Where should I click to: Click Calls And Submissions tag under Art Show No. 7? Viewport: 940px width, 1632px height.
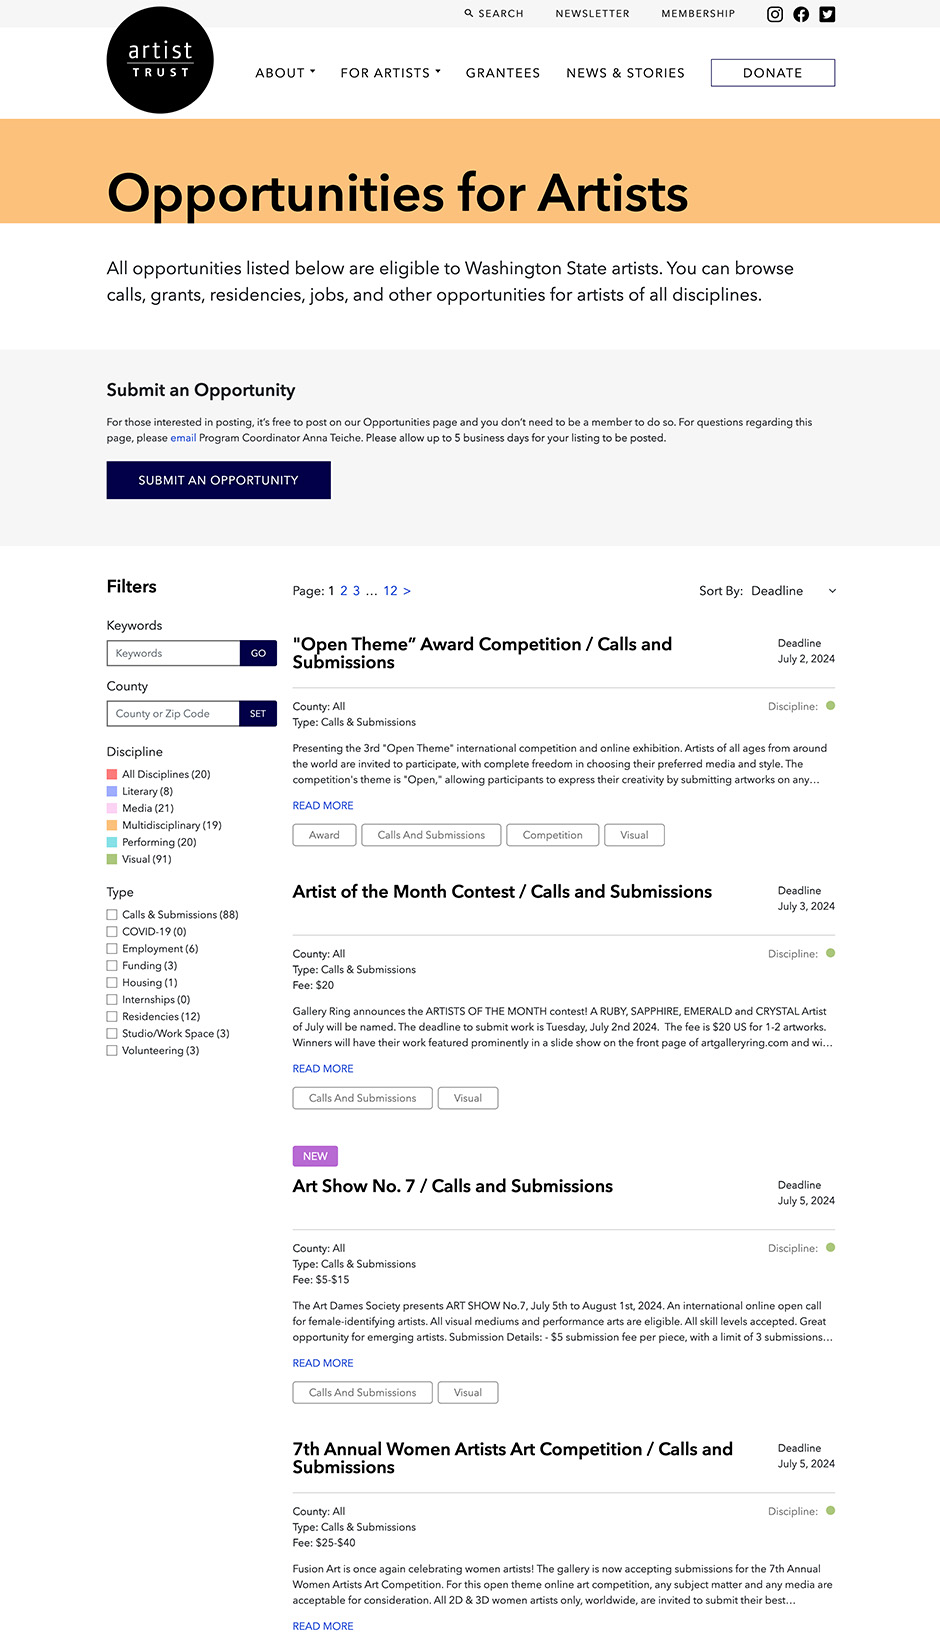click(x=362, y=1392)
